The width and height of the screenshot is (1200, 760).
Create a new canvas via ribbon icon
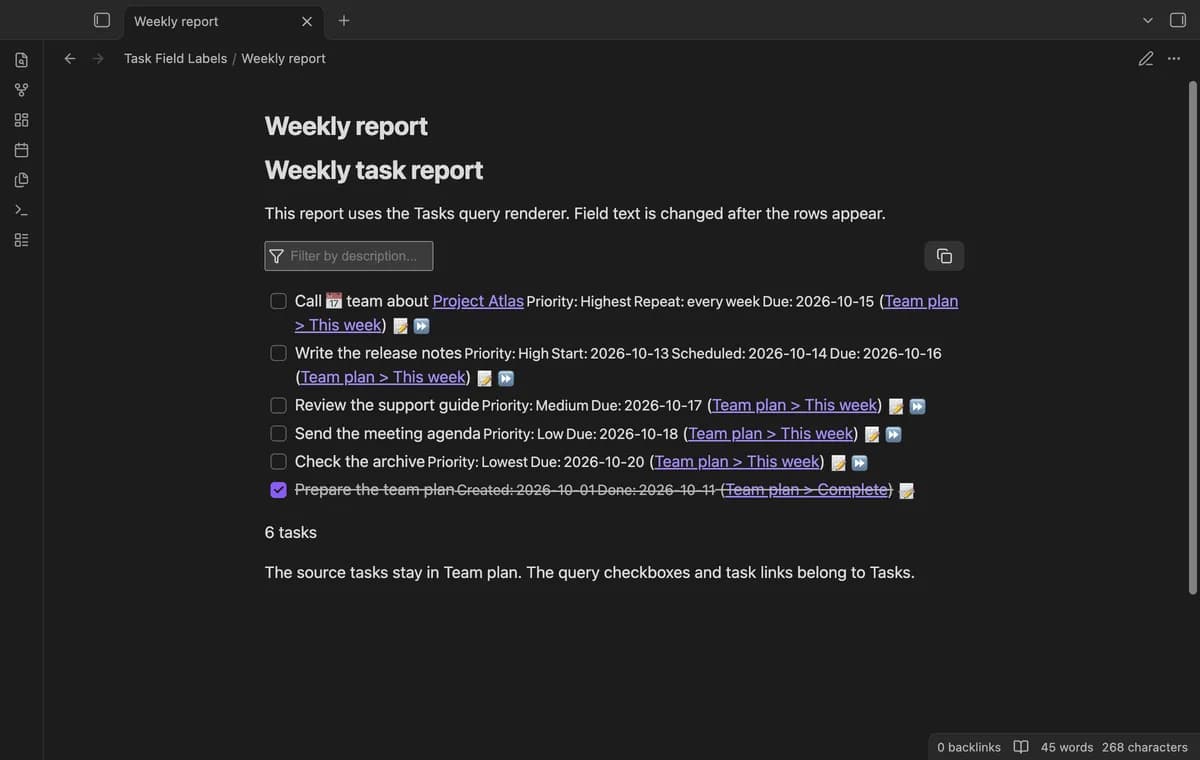point(21,120)
